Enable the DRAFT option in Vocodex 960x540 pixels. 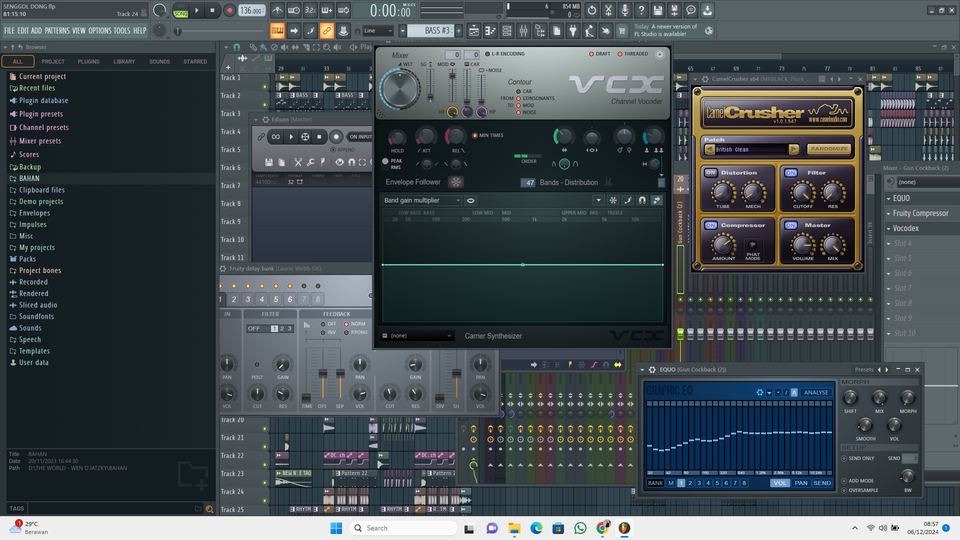(592, 54)
